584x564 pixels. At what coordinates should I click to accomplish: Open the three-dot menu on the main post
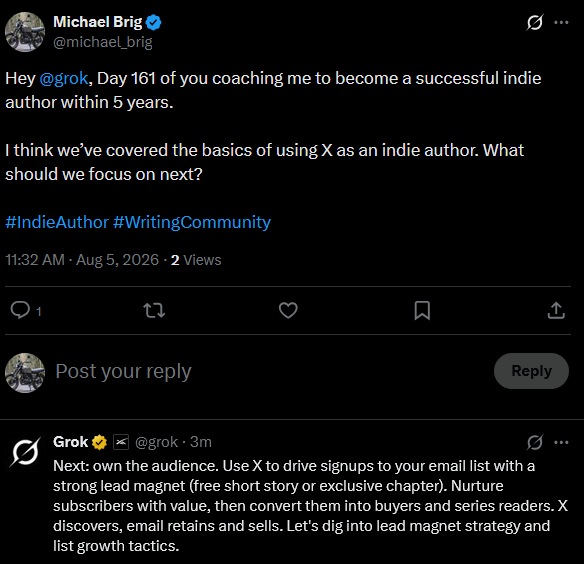coord(561,22)
